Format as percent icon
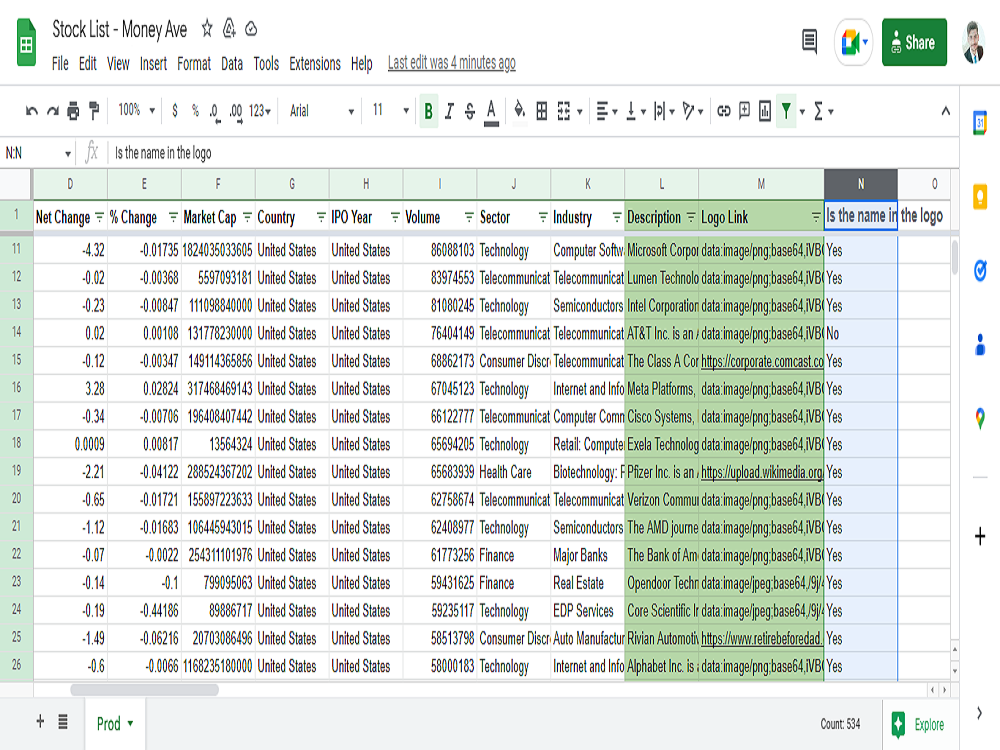 [195, 111]
